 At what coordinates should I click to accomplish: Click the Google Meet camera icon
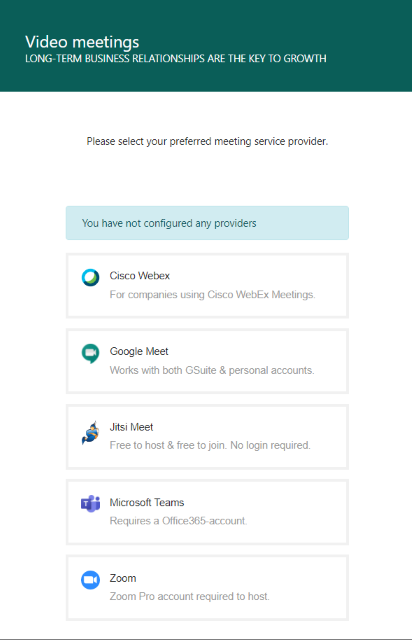pyautogui.click(x=90, y=353)
